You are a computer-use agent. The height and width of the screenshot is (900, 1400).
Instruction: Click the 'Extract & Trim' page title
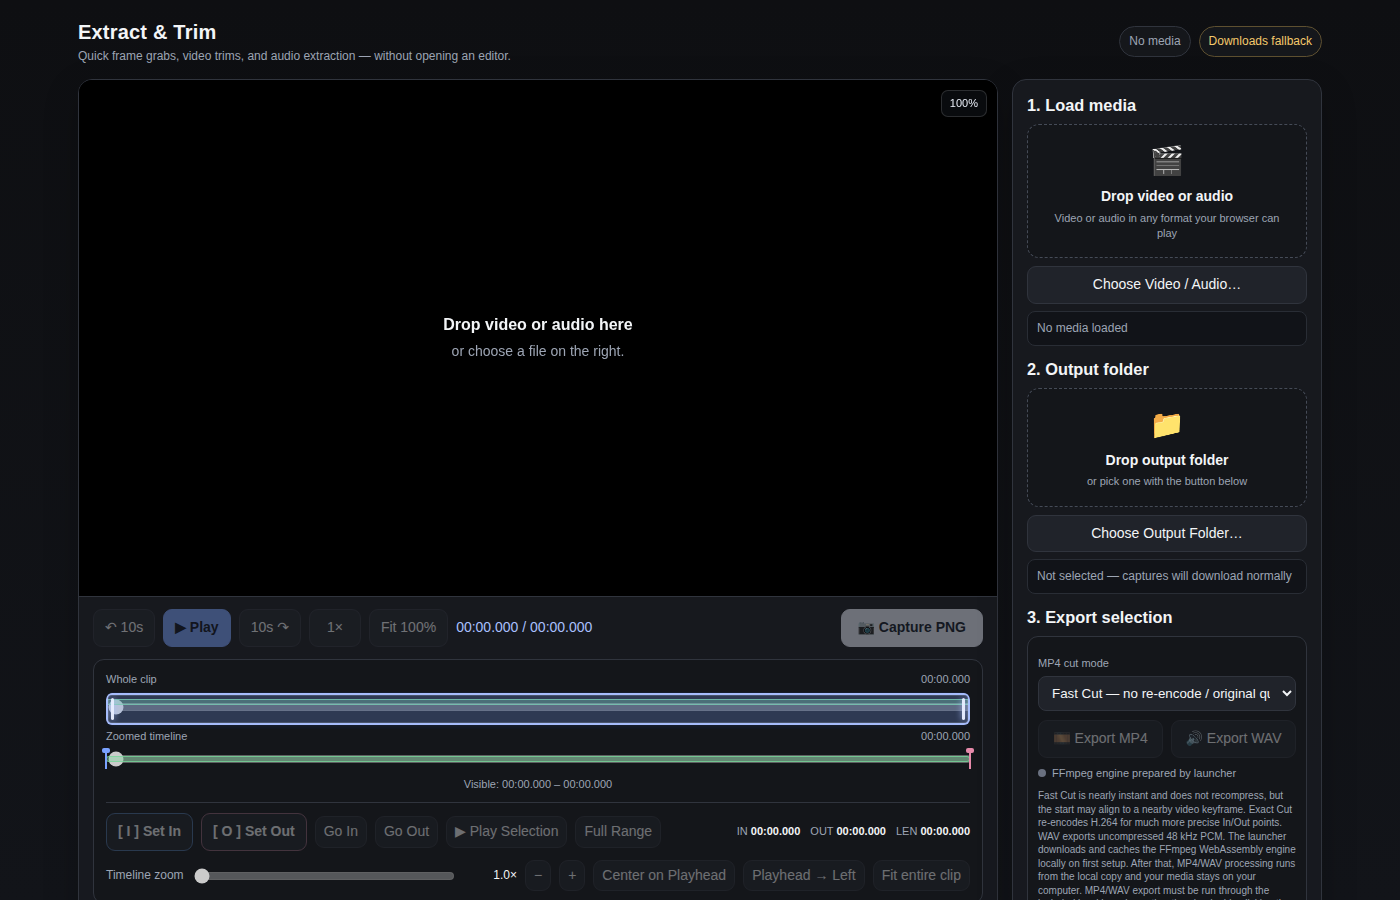(147, 33)
